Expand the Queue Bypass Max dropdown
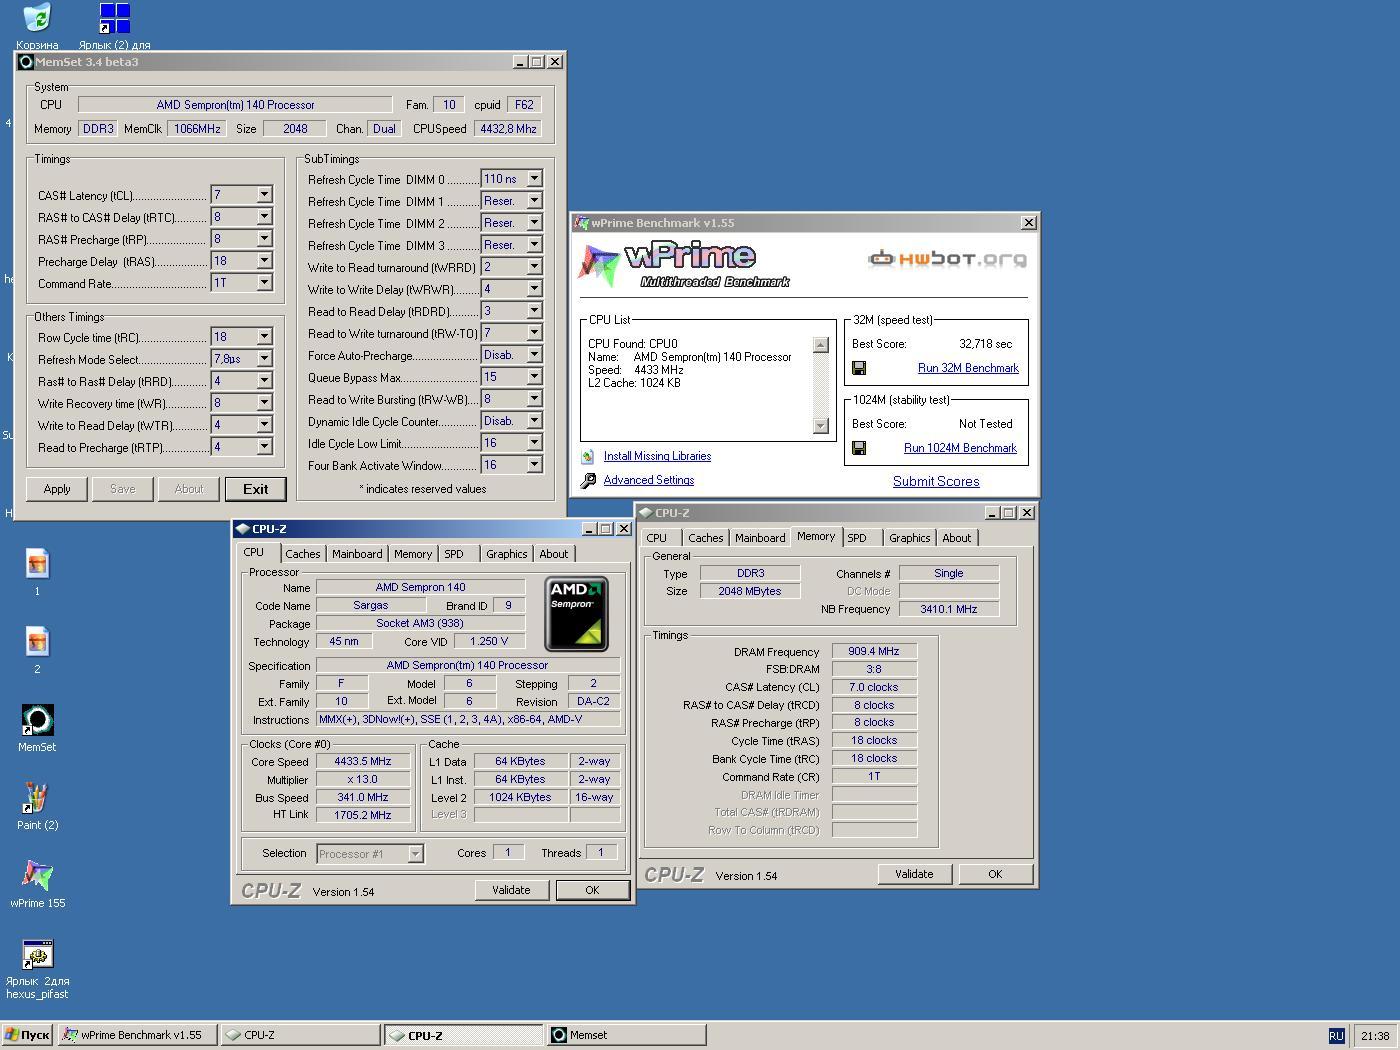1400x1050 pixels. pyautogui.click(x=534, y=377)
